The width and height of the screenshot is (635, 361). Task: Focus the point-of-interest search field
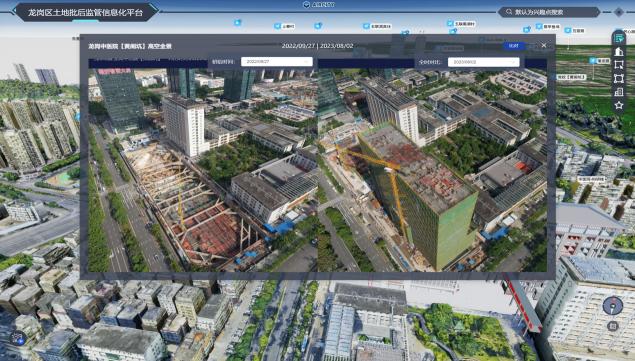click(552, 12)
